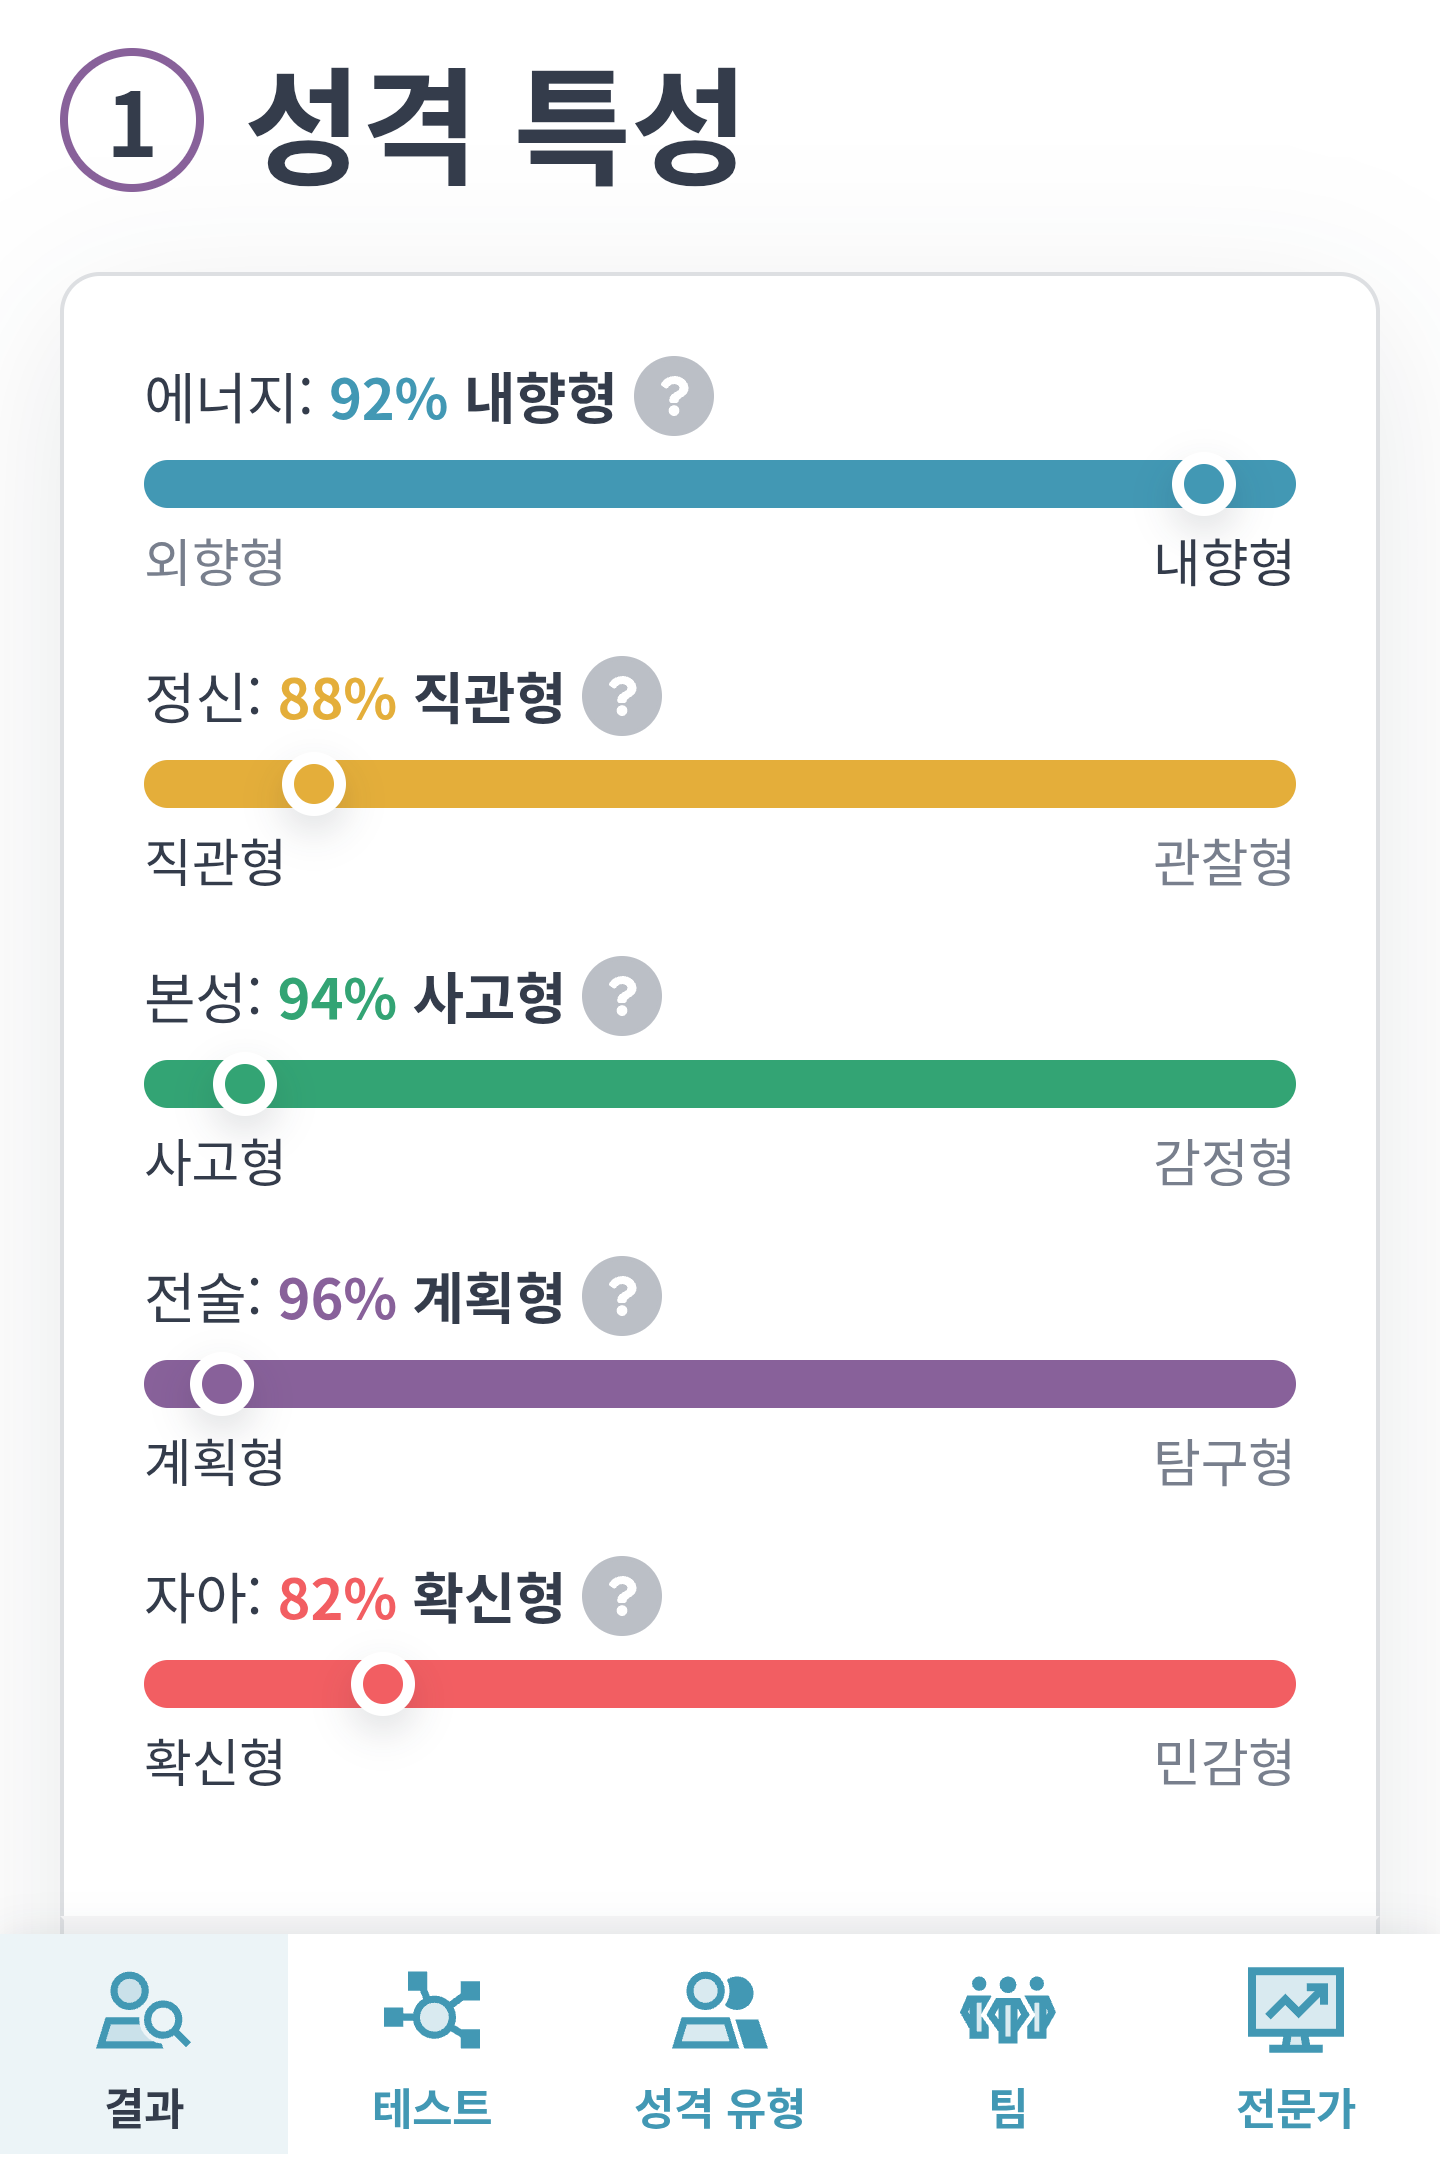Viewport: 1440px width, 2157px height.
Task: Click the purple 전술 slider knob
Action: (x=222, y=1384)
